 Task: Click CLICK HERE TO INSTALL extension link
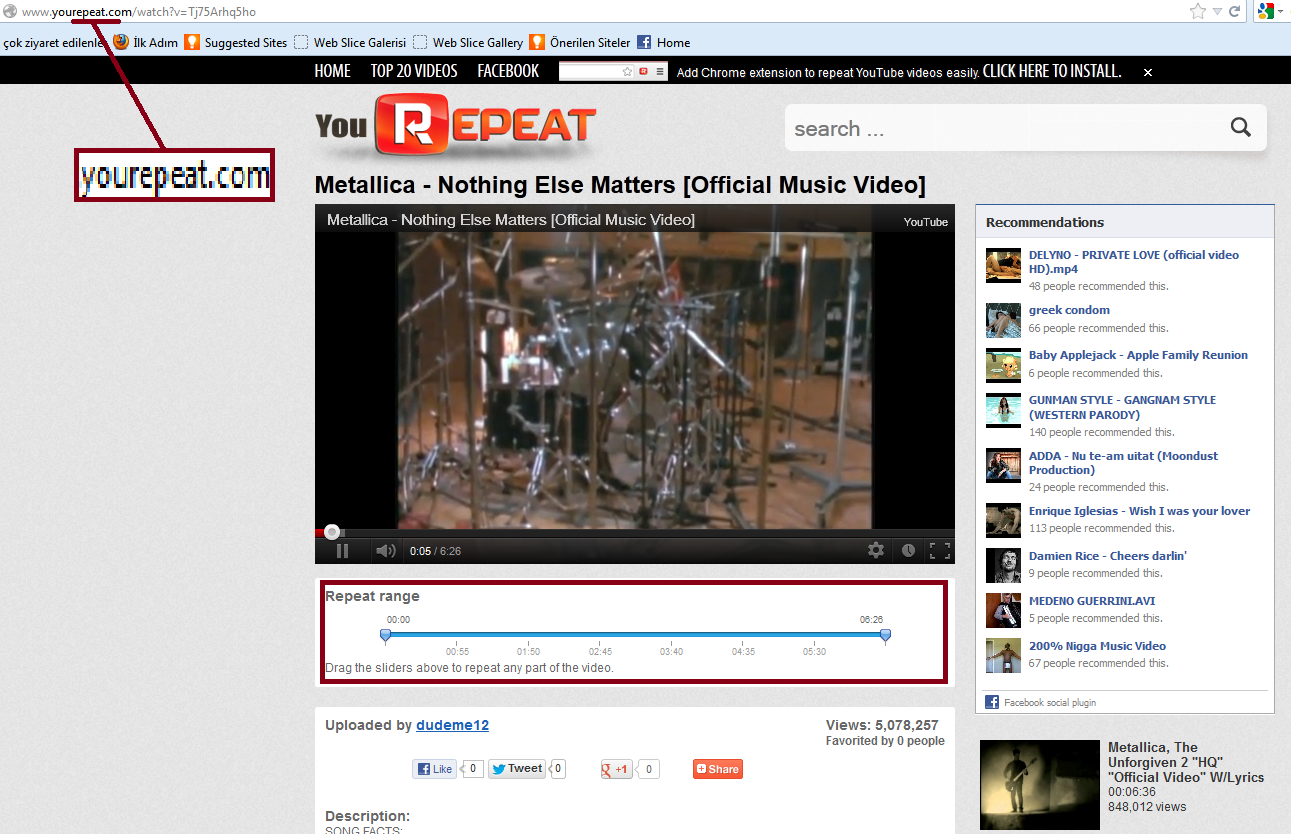1052,71
